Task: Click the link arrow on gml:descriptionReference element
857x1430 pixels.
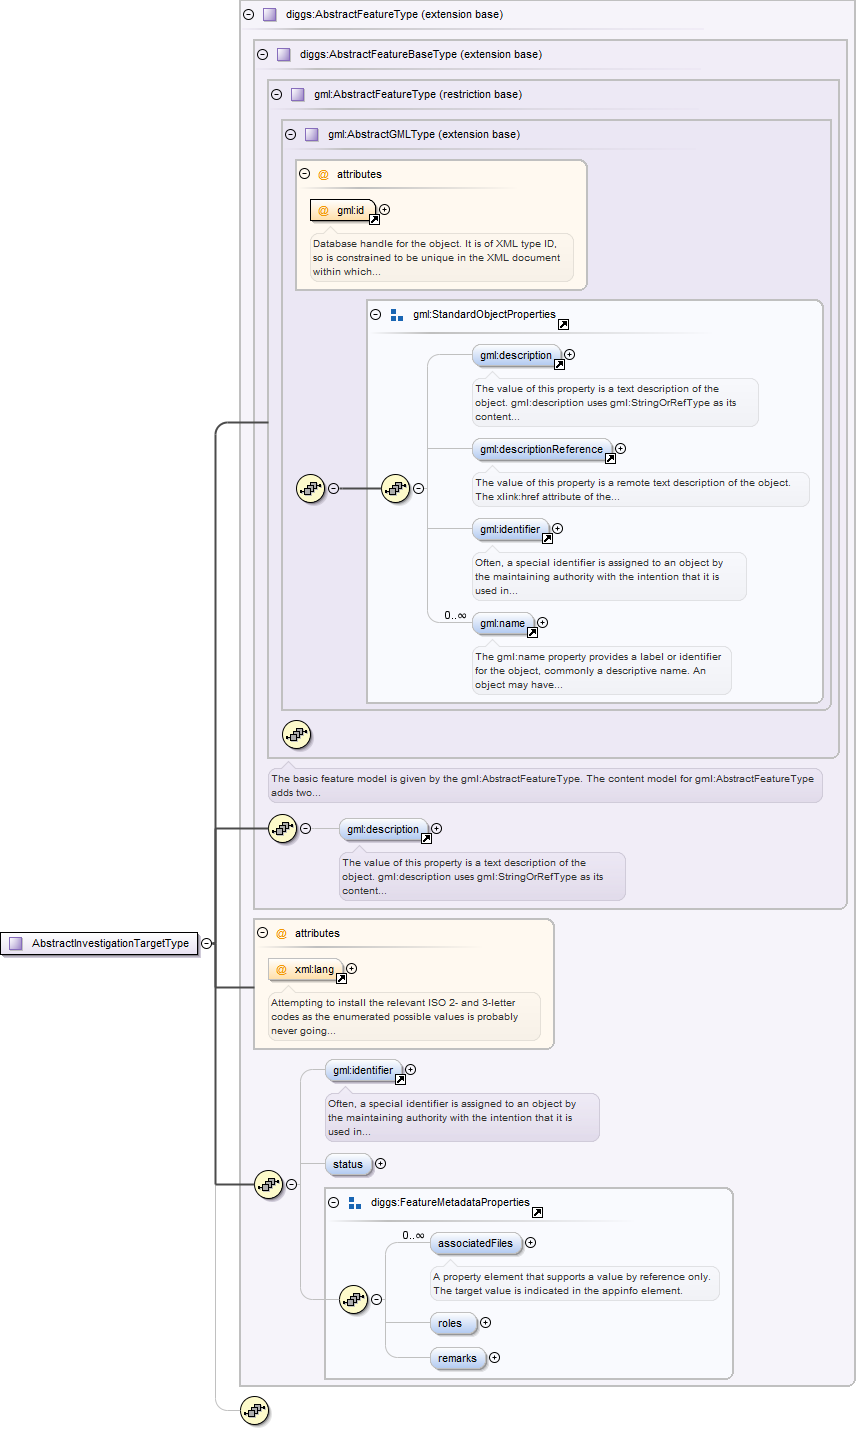Action: pos(610,459)
